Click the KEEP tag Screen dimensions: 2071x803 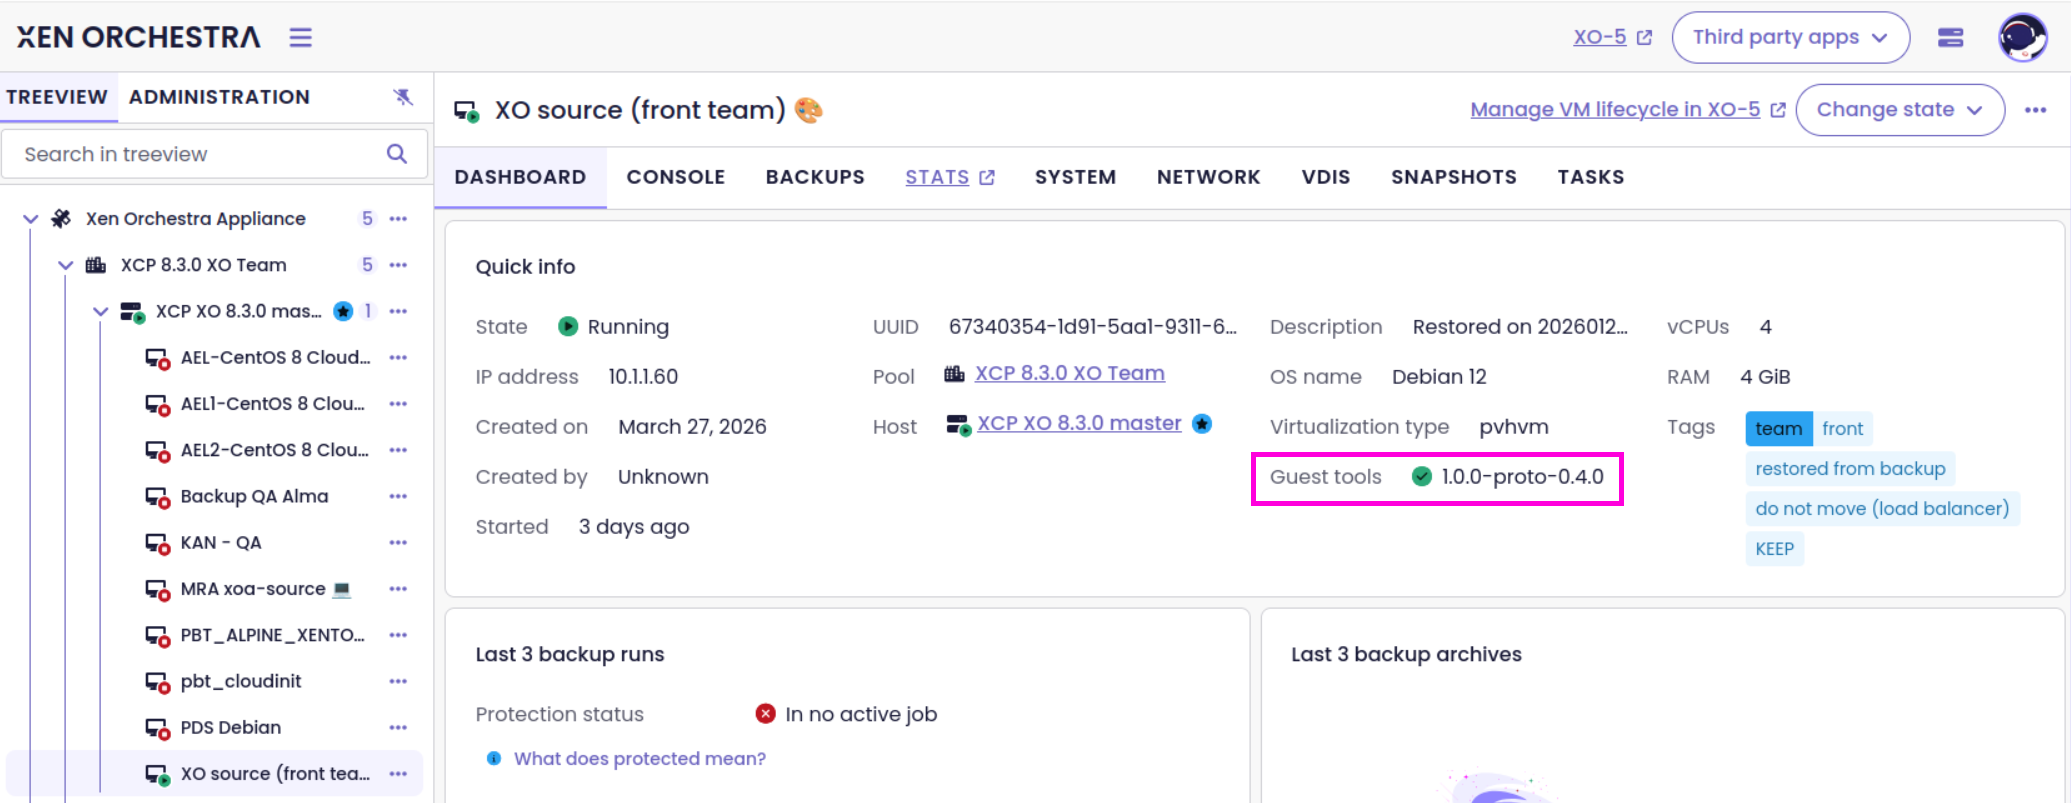[1775, 549]
